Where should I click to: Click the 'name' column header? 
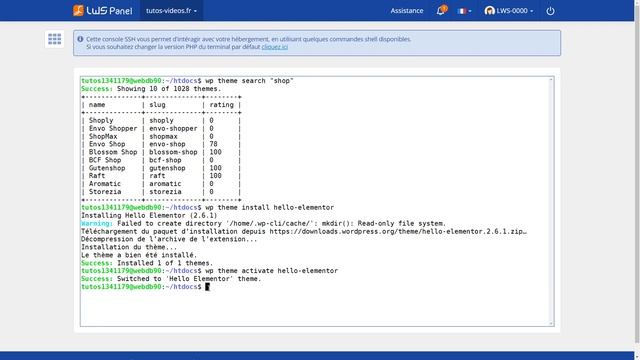point(97,105)
